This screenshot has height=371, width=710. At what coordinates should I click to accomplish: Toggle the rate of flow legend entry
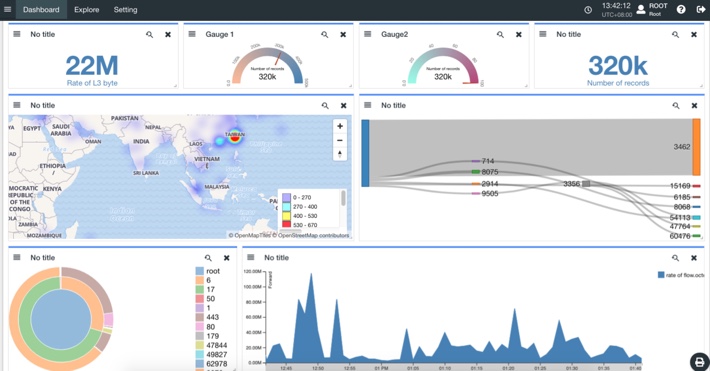681,275
